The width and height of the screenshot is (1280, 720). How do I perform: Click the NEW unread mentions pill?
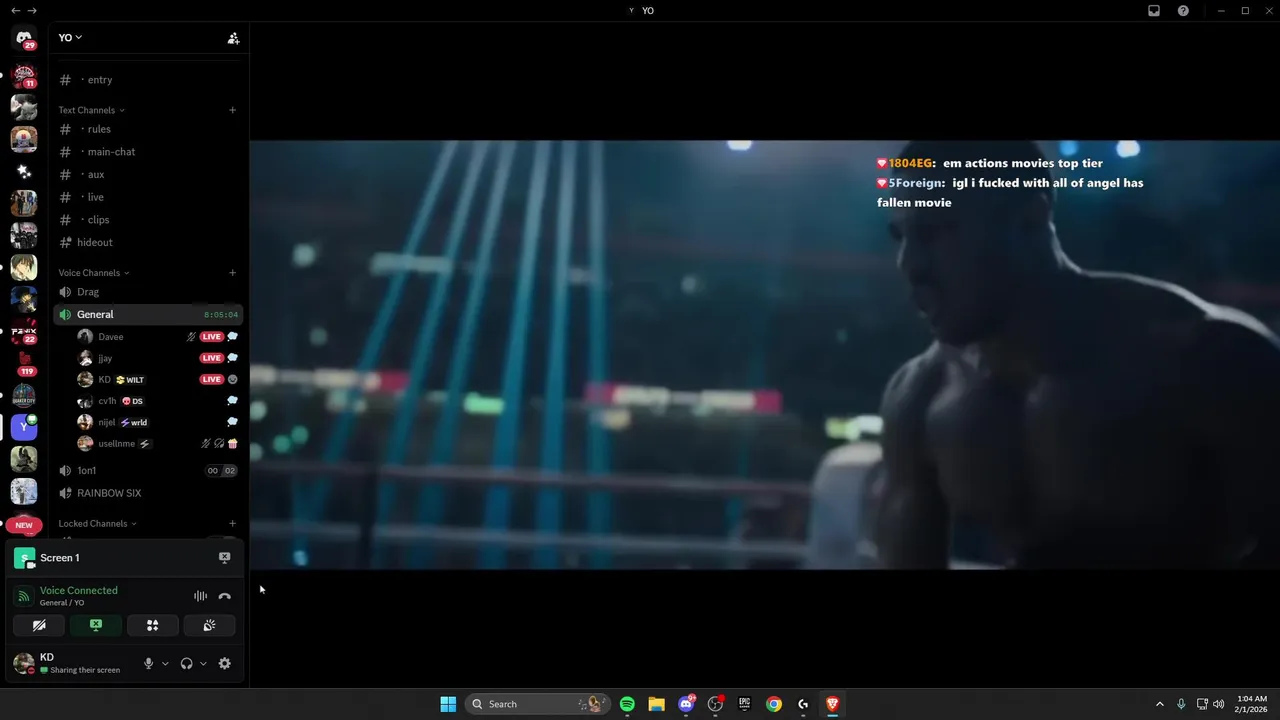click(24, 525)
